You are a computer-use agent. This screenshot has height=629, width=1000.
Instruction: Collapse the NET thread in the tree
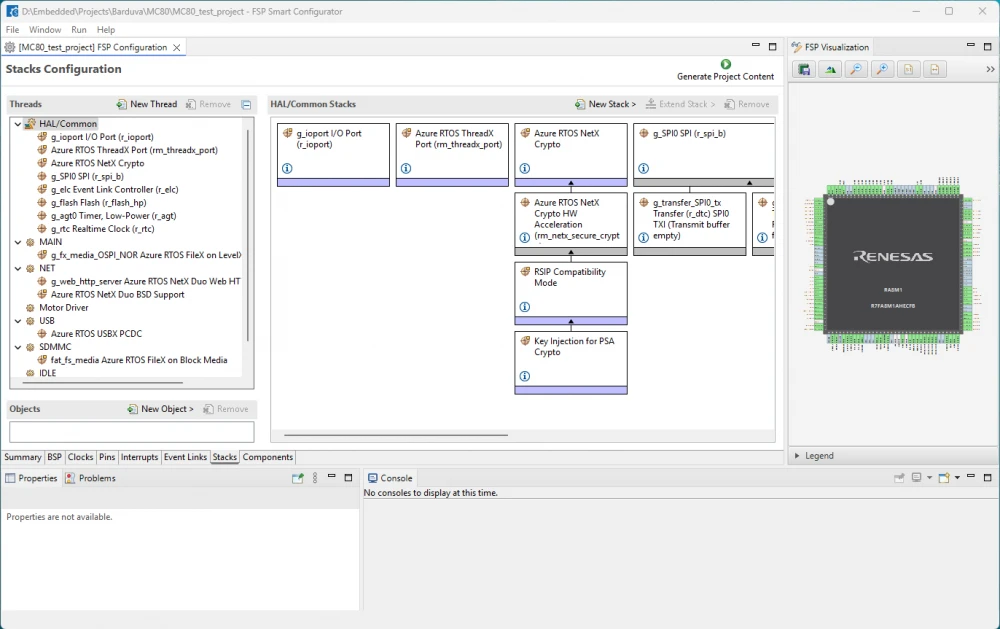17,268
